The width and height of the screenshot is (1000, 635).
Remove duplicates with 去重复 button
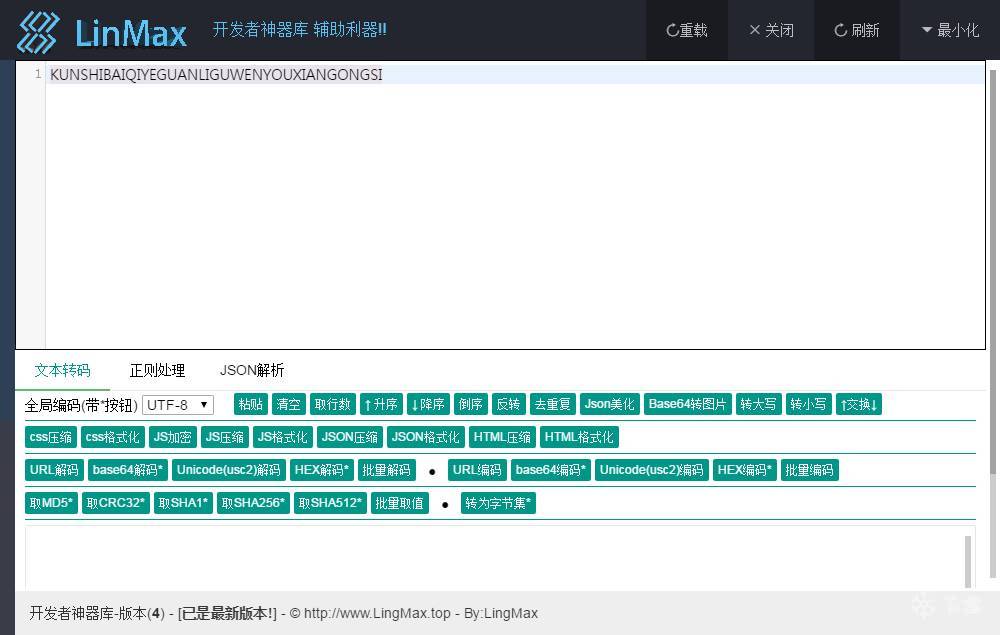tap(552, 404)
